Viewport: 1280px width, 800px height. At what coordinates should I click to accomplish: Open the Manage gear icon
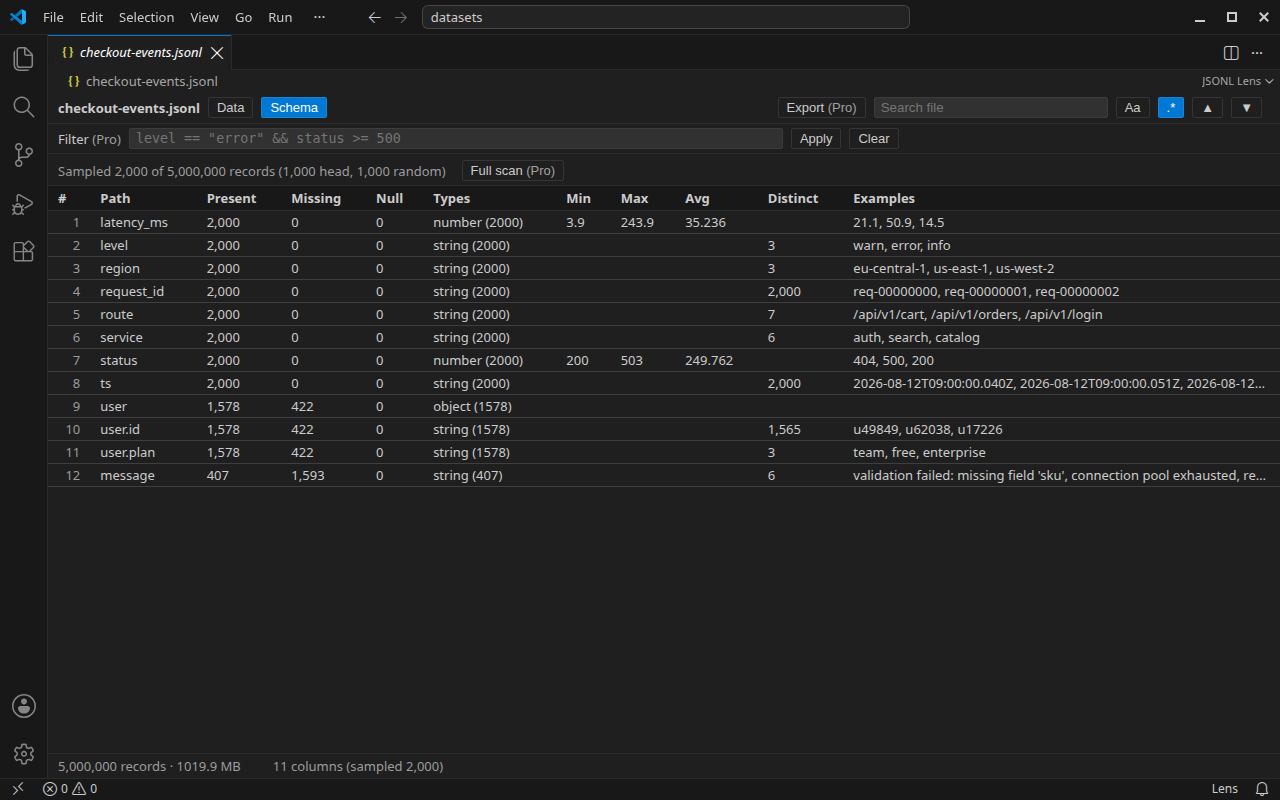(23, 754)
